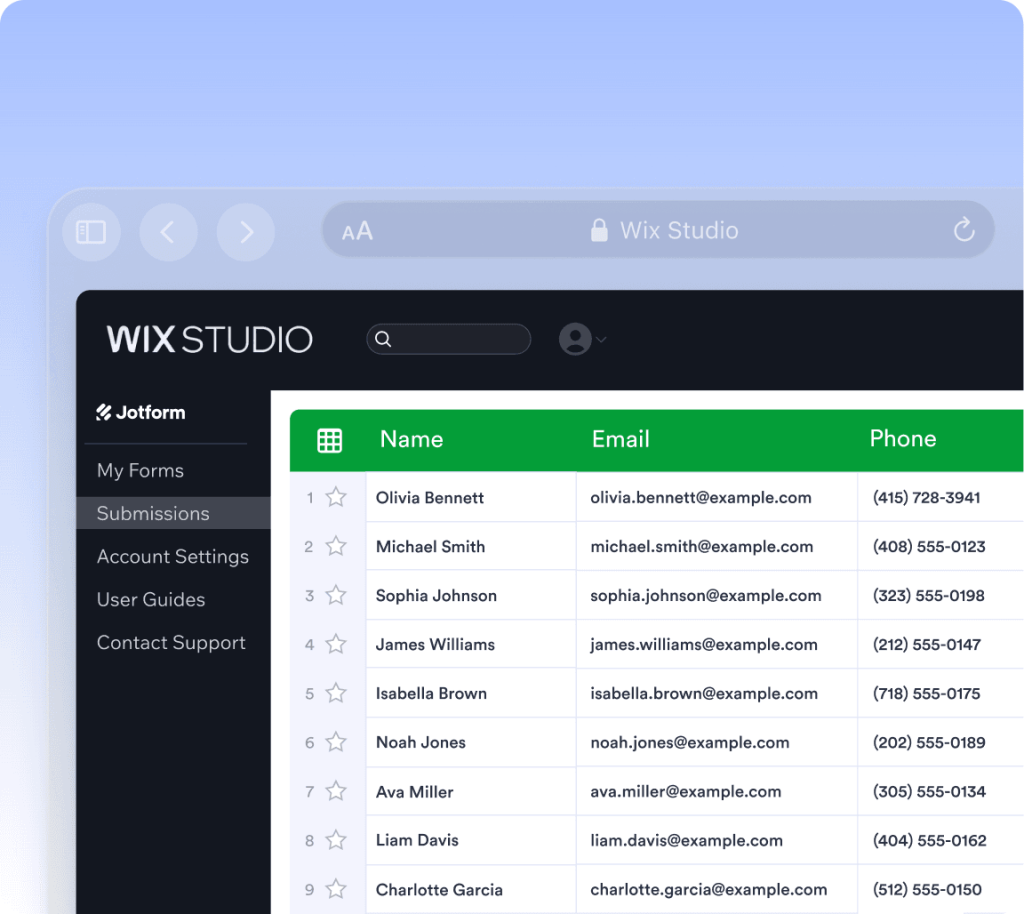1024x914 pixels.
Task: Click noah.jones@example.com email cell
Action: pyautogui.click(x=716, y=742)
